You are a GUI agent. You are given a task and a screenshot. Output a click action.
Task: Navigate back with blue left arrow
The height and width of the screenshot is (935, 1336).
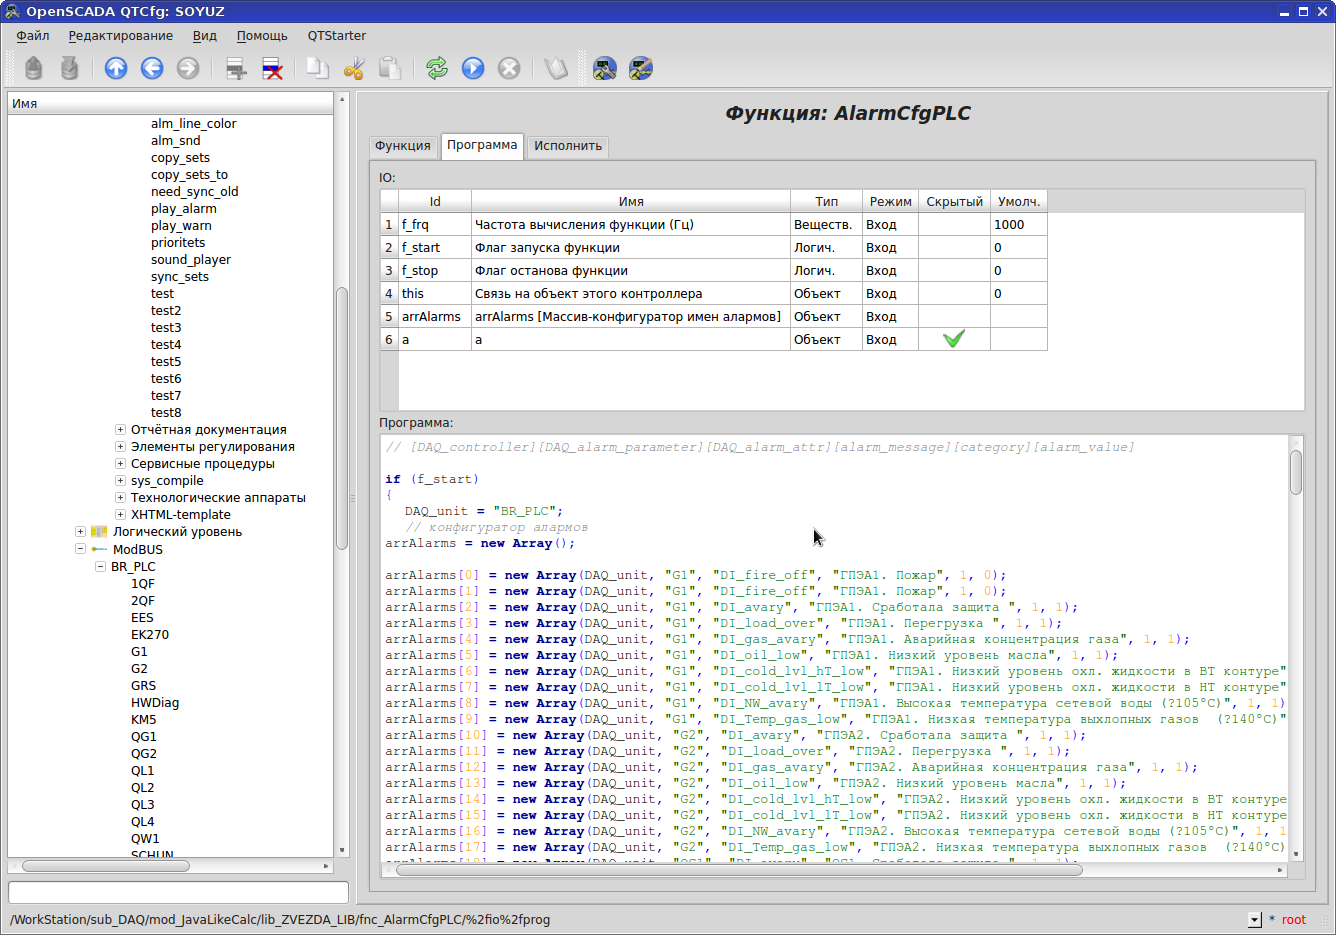152,68
